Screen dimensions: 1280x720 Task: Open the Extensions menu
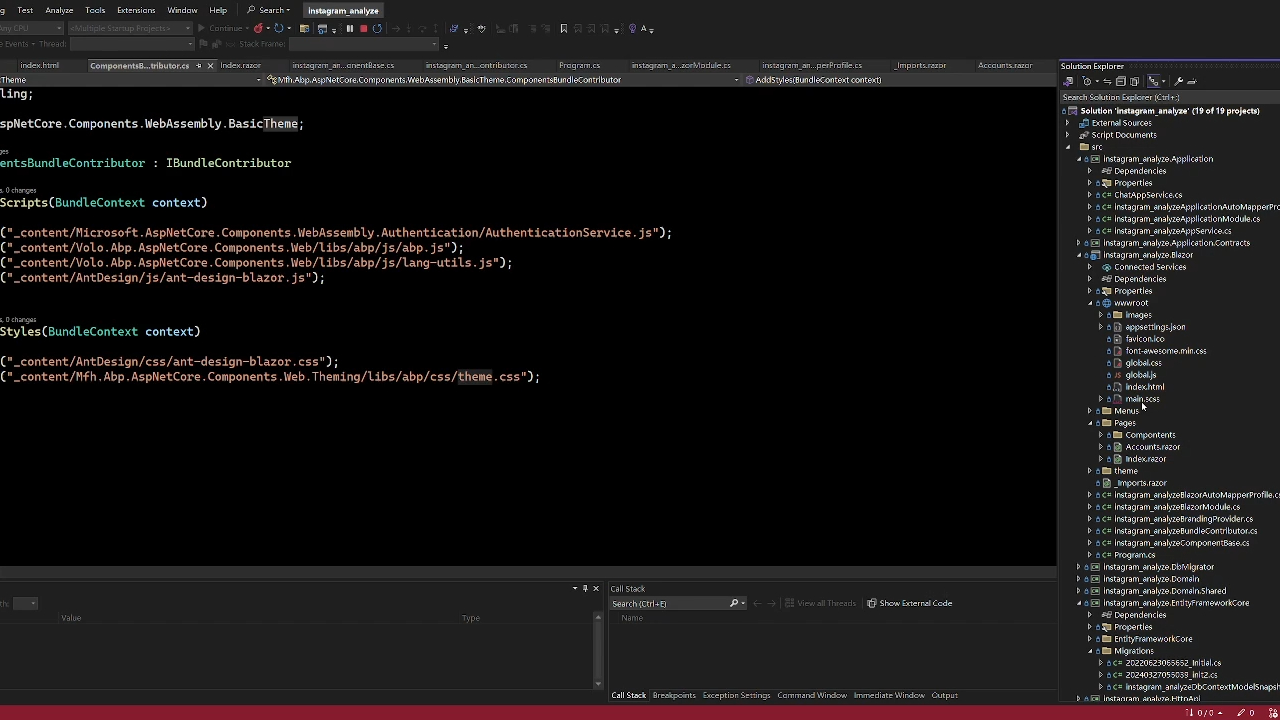[x=136, y=10]
